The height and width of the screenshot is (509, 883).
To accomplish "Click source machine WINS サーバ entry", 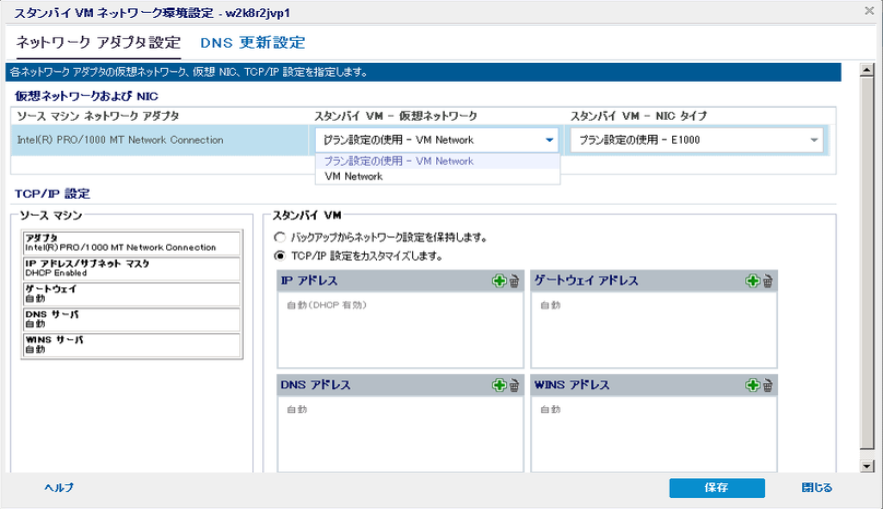I will (x=132, y=345).
